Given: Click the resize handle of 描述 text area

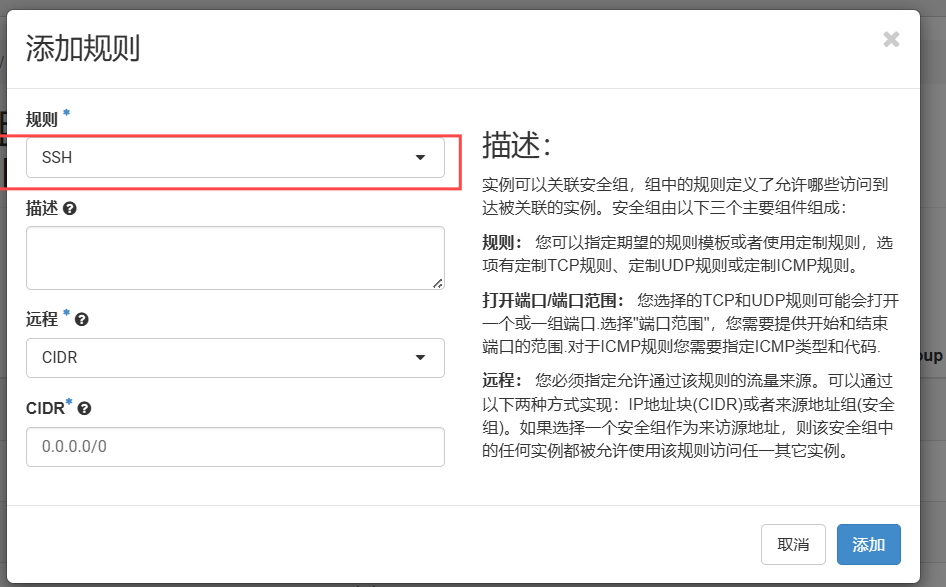Looking at the screenshot, I should [x=438, y=283].
